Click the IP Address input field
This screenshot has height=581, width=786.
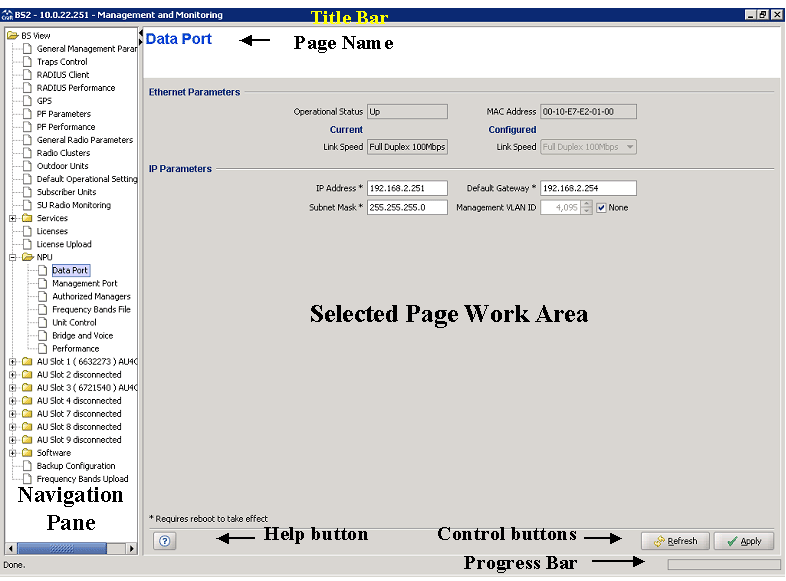407,188
